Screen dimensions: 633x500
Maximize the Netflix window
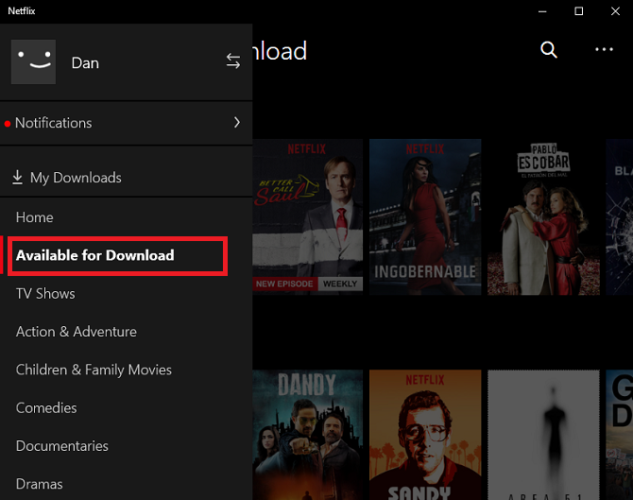coord(579,11)
